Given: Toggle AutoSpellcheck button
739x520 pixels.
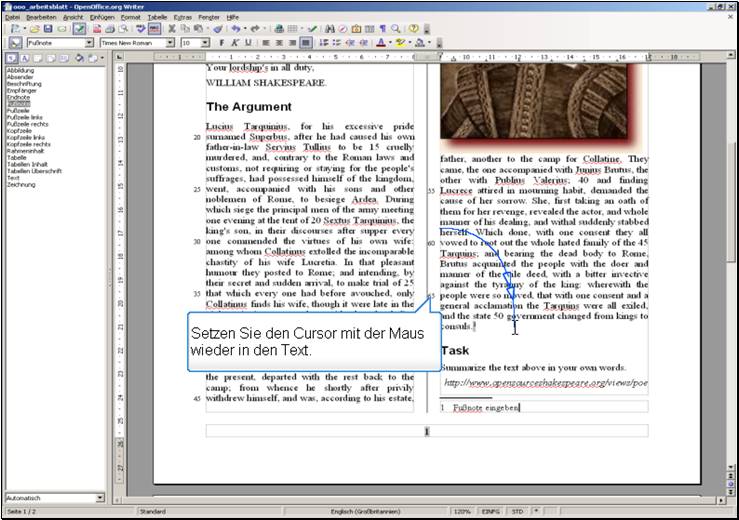Looking at the screenshot, I should tap(154, 29).
